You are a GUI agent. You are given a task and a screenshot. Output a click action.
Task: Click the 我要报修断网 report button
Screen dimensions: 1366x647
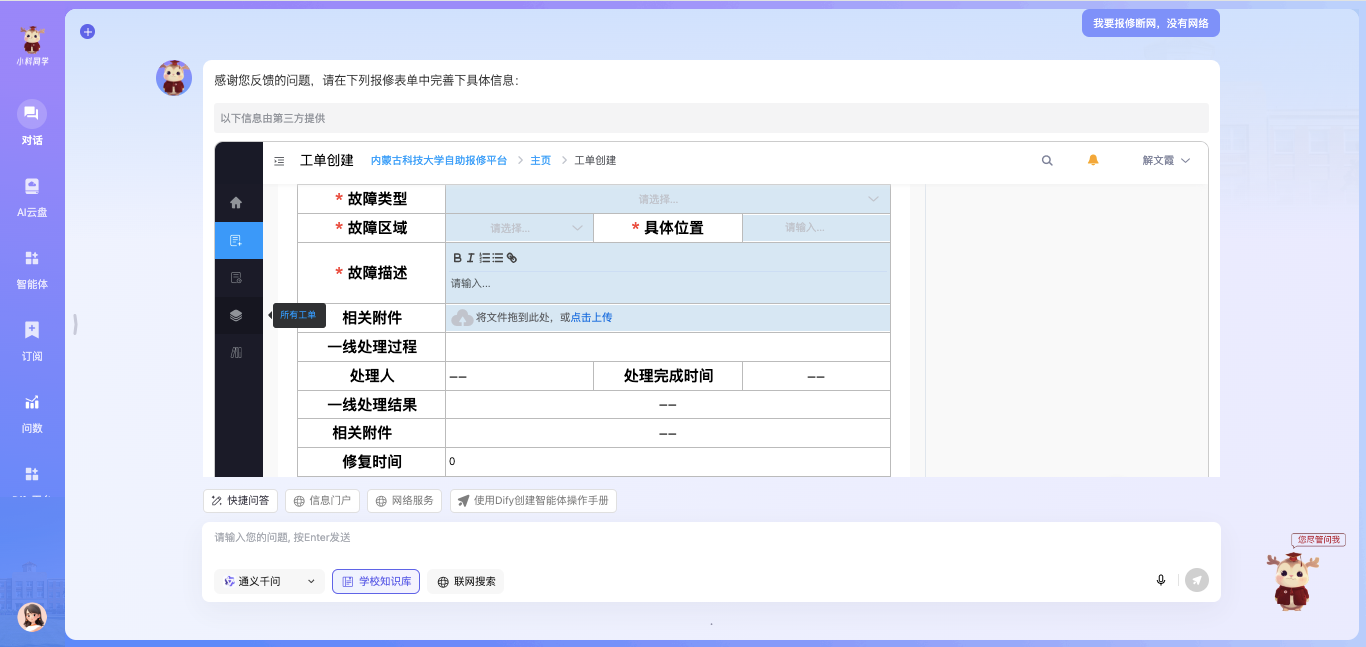[1150, 22]
